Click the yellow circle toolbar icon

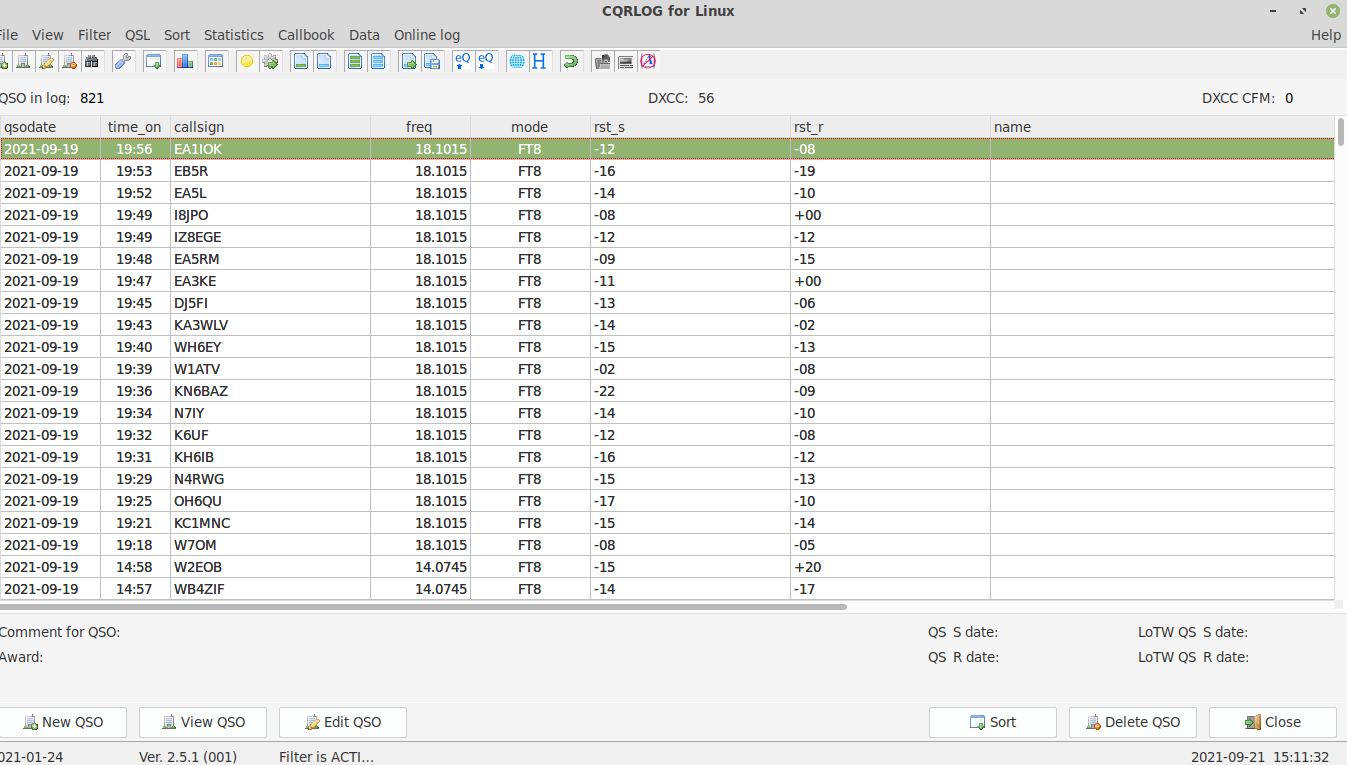[x=247, y=61]
